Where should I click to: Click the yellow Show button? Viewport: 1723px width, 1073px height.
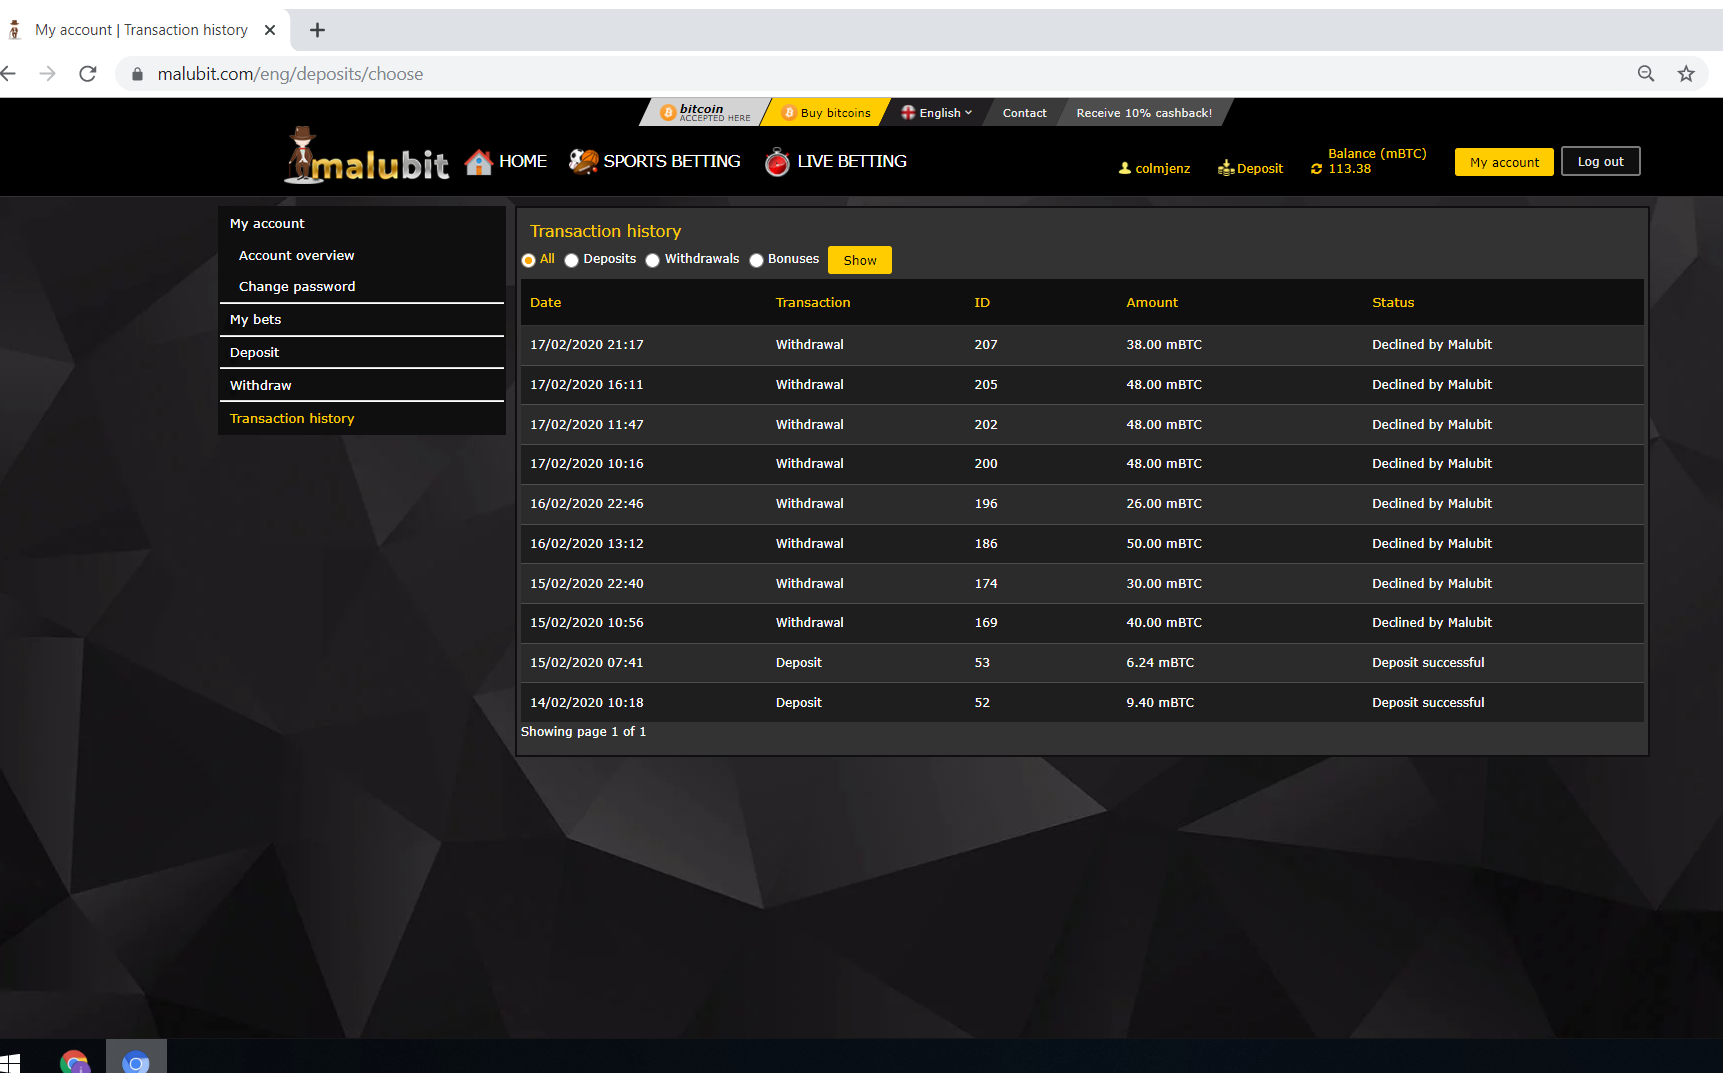pyautogui.click(x=860, y=260)
